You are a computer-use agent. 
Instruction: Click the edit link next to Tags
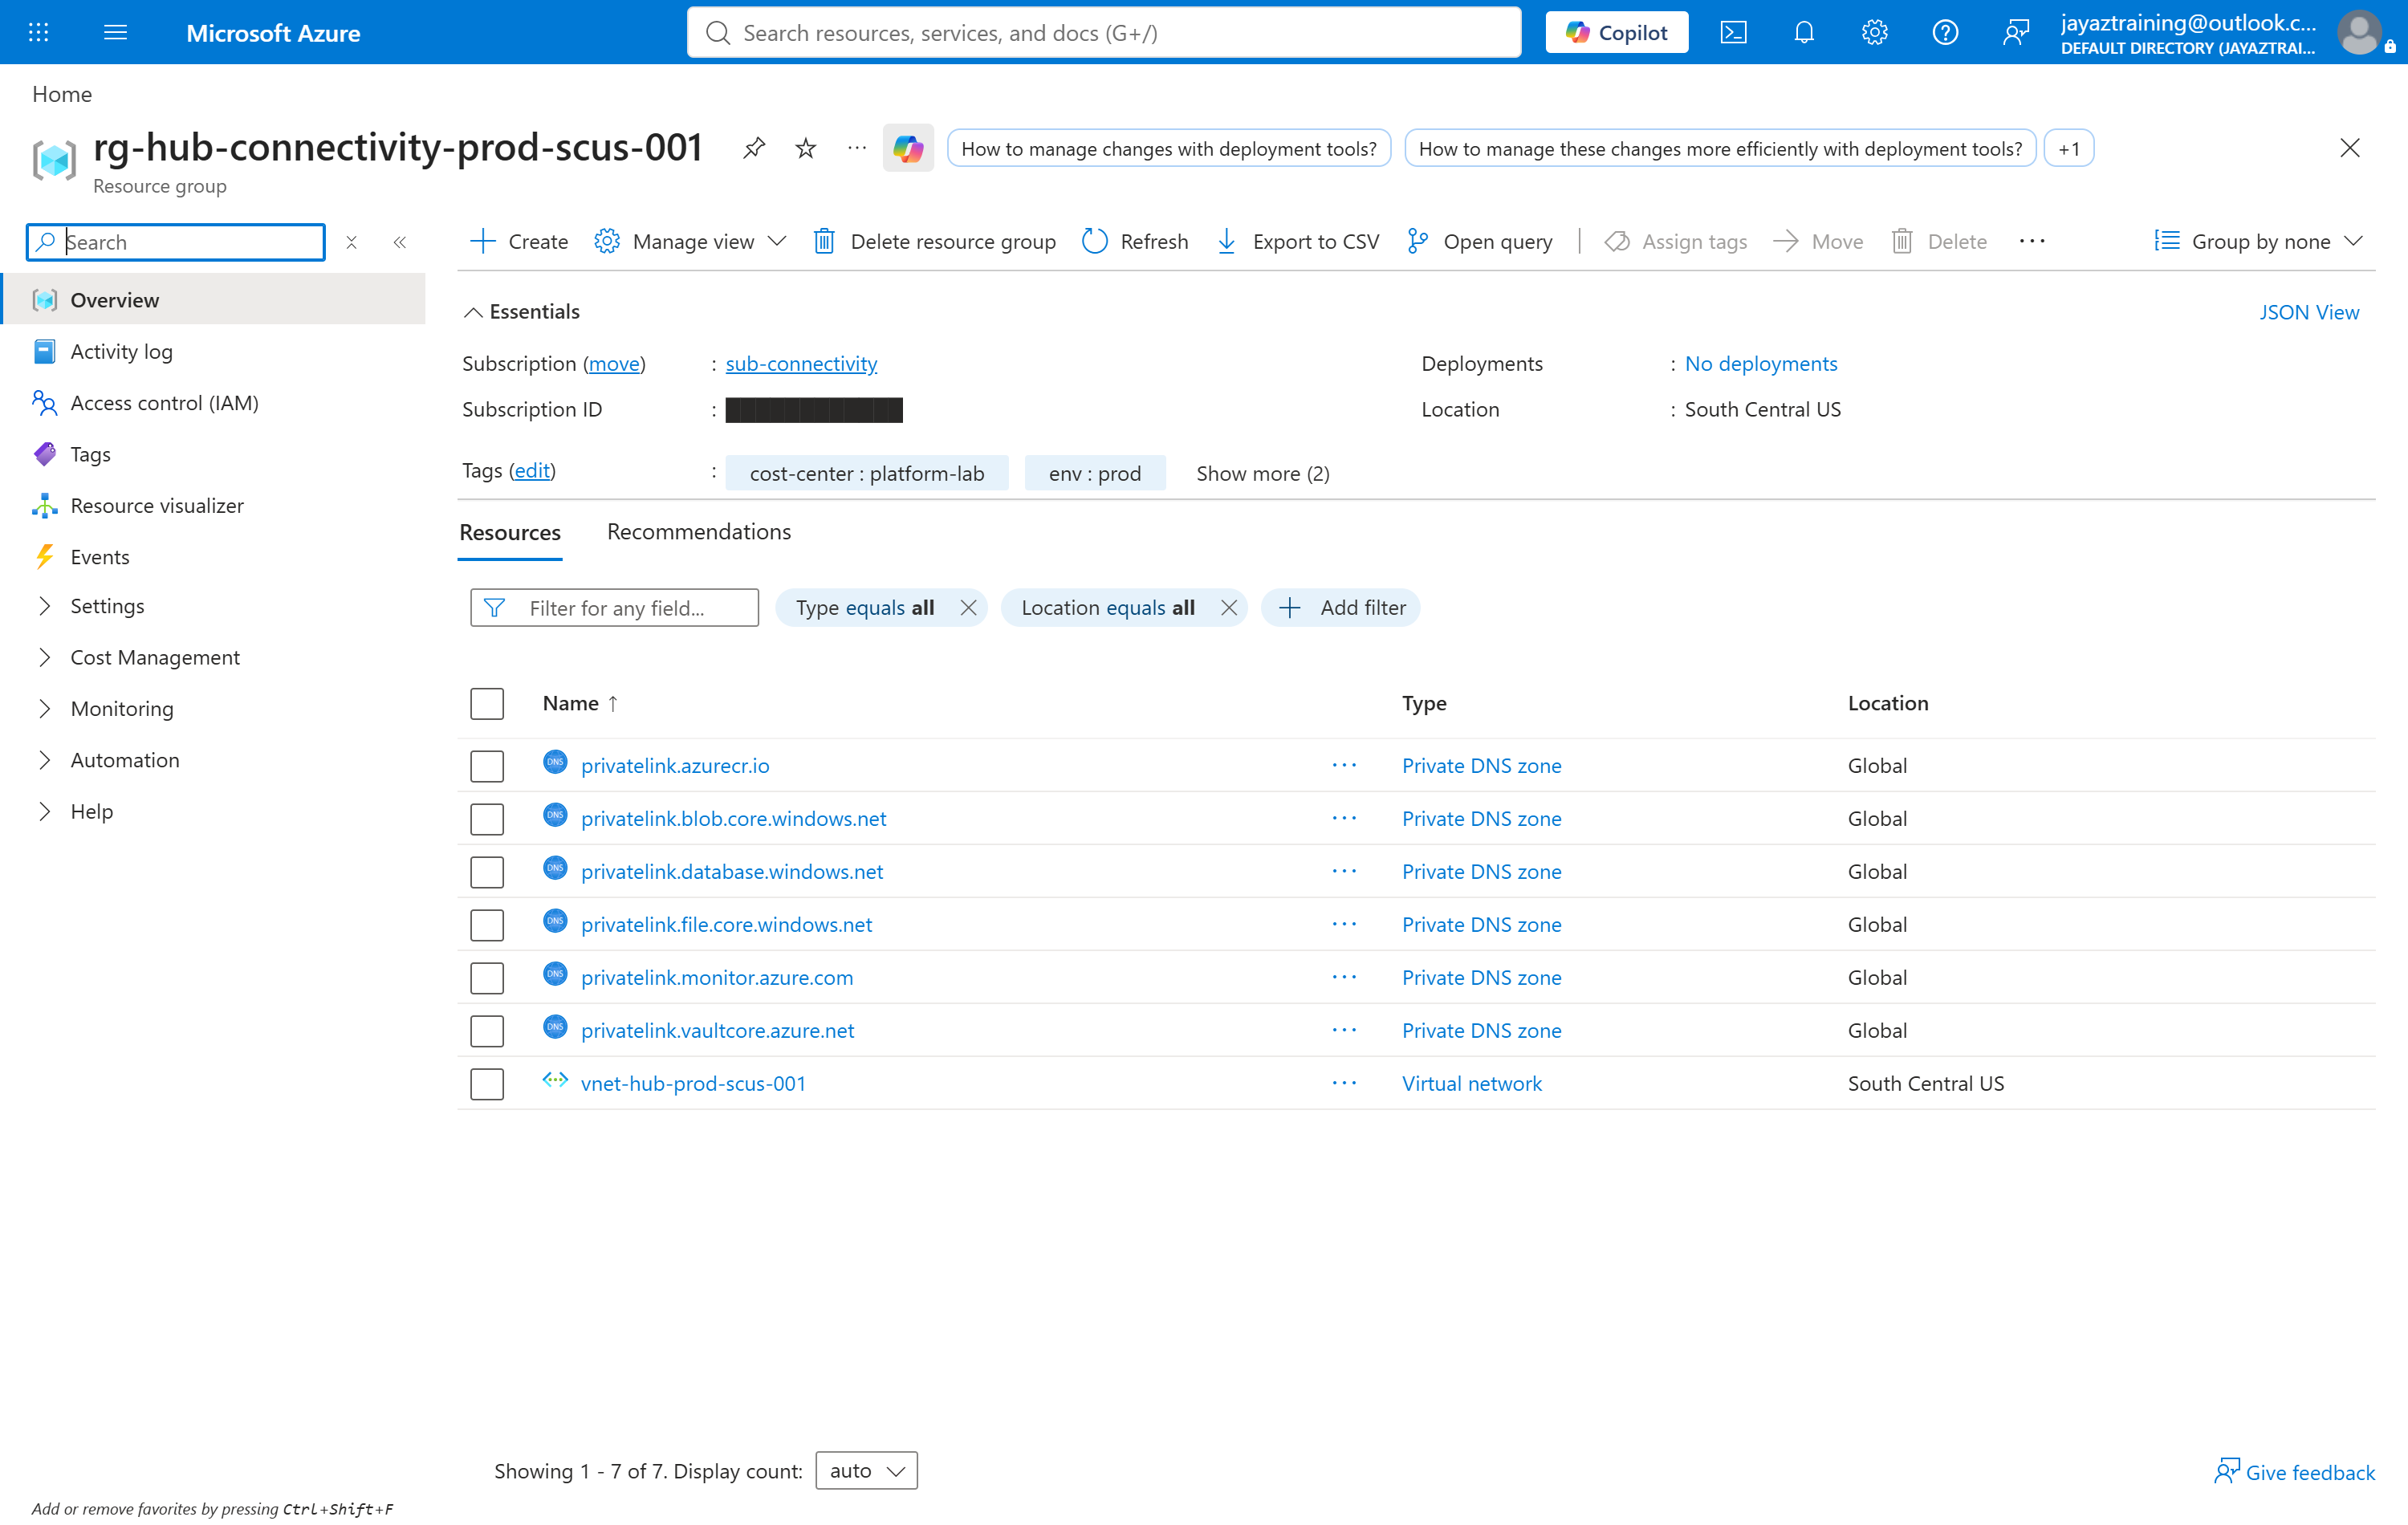(x=532, y=470)
